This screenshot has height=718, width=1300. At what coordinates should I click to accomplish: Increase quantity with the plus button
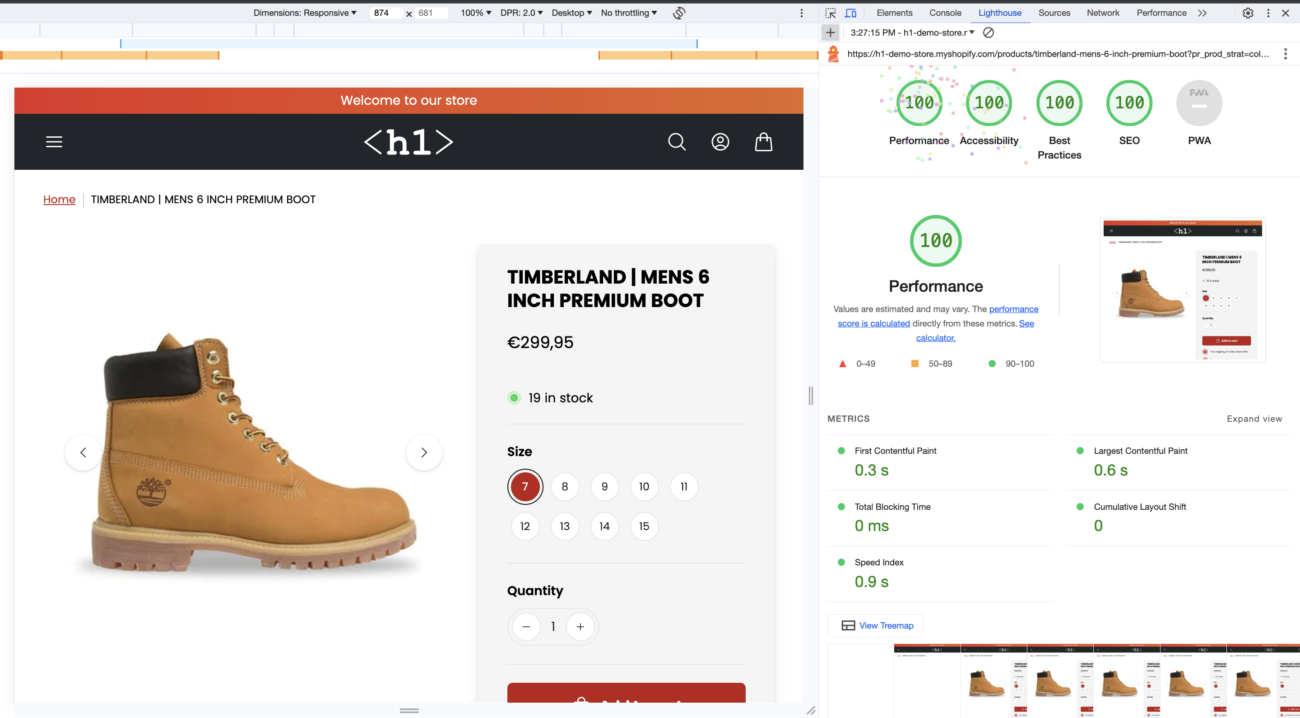[x=580, y=627]
